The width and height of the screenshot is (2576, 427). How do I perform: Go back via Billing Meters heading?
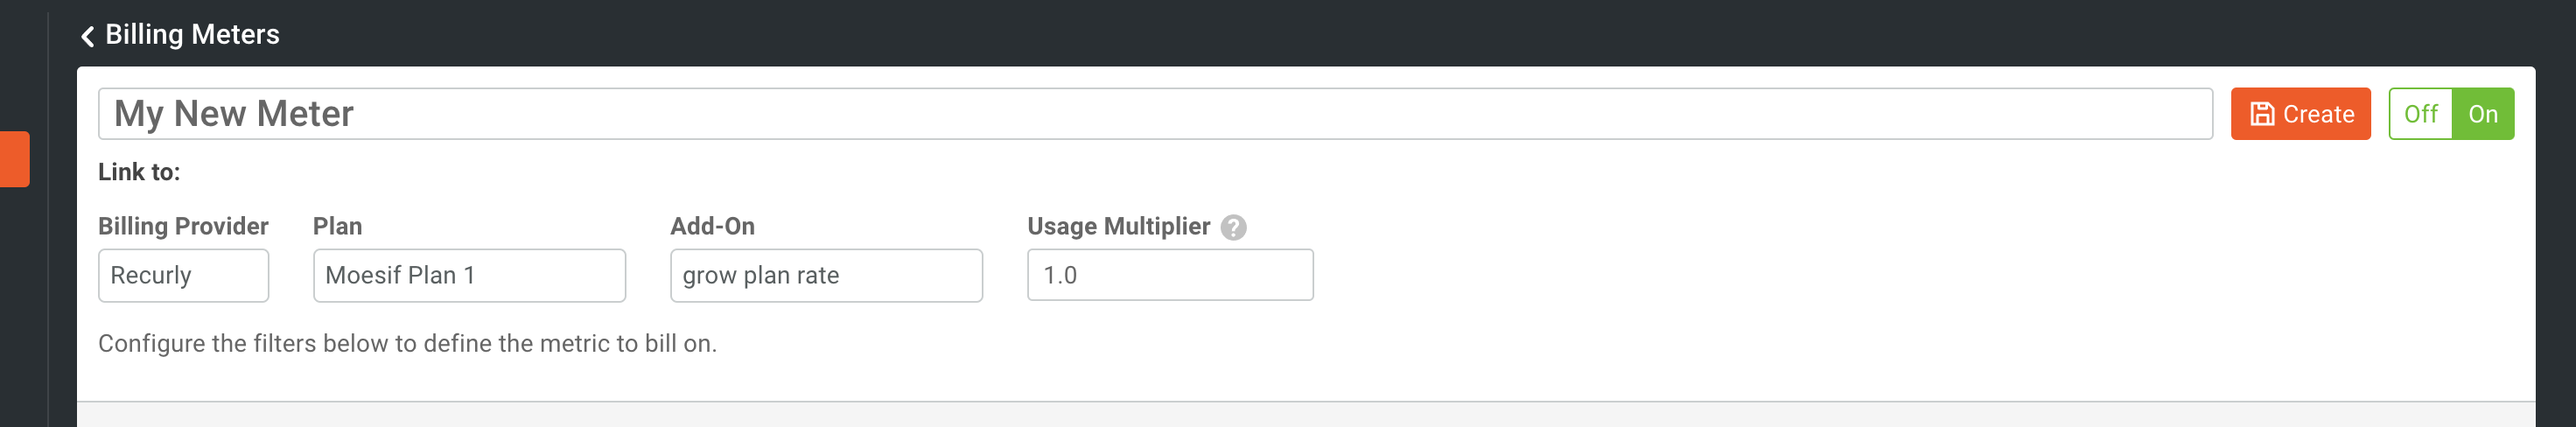[192, 35]
